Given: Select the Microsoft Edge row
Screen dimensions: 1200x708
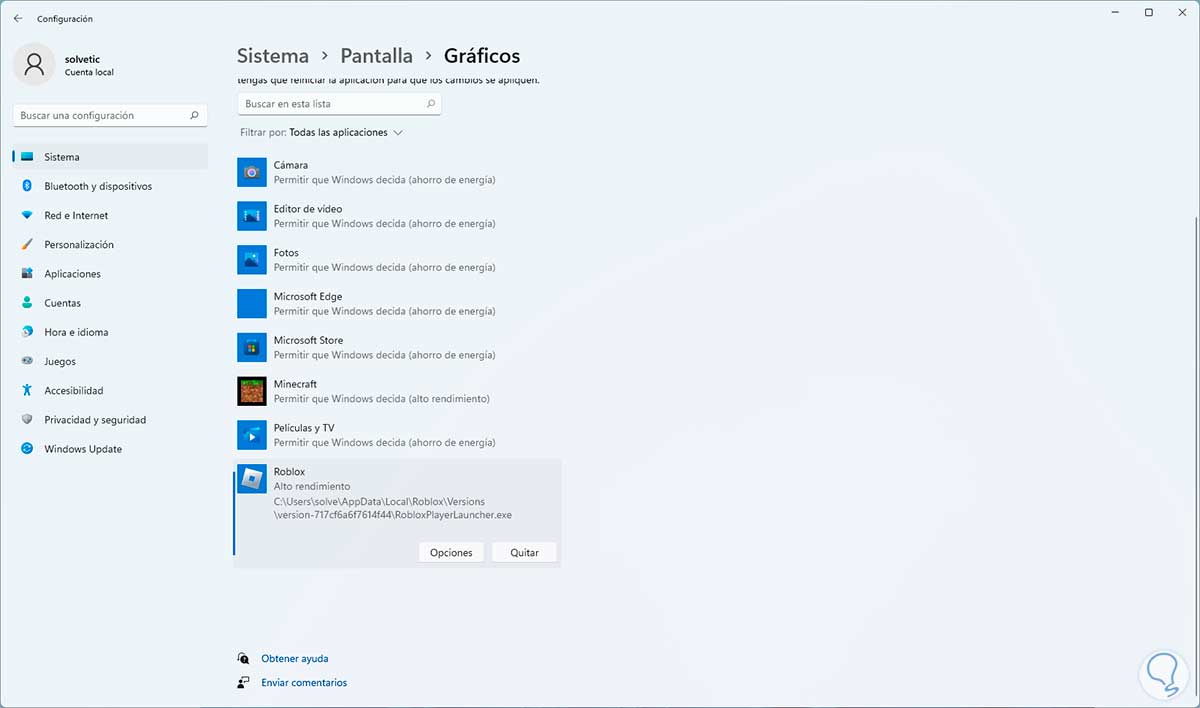Looking at the screenshot, I should pos(397,304).
